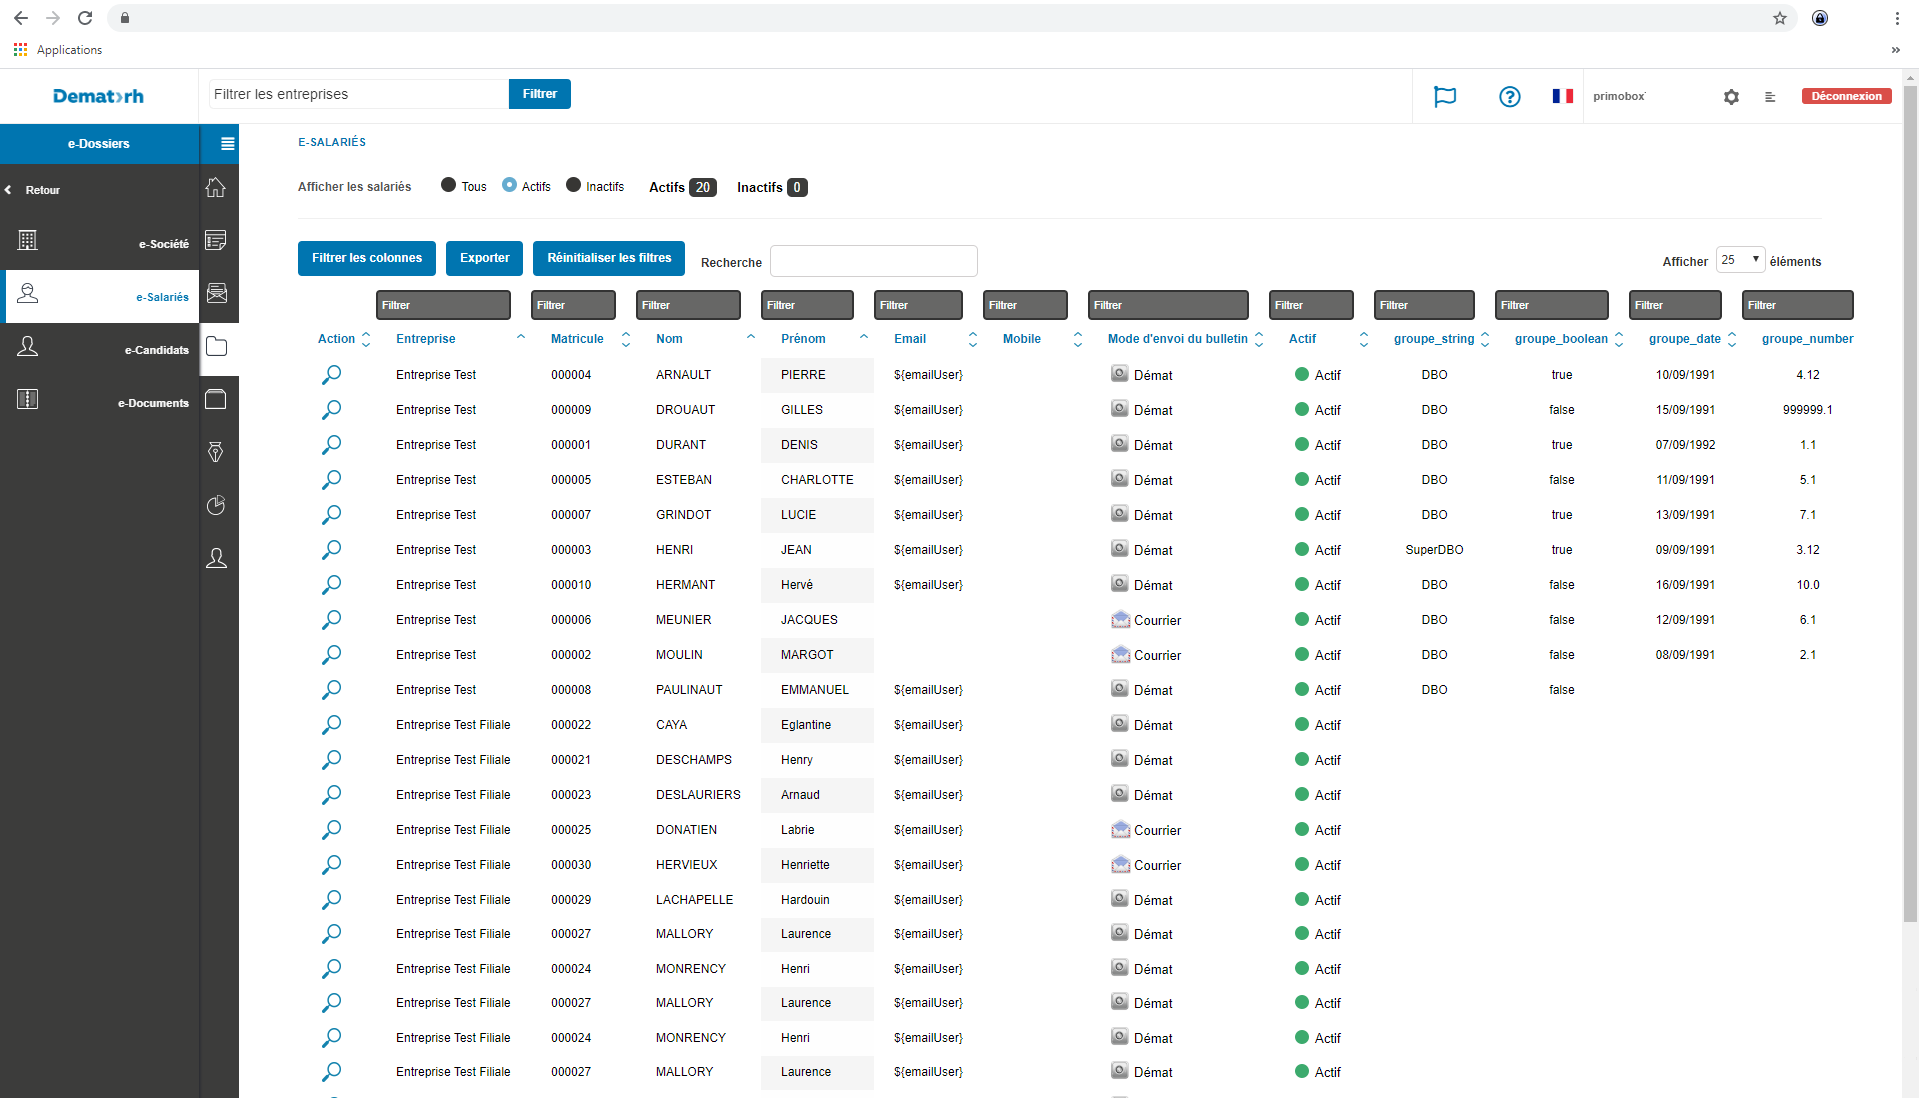
Task: Click the Exporter button
Action: [x=485, y=258]
